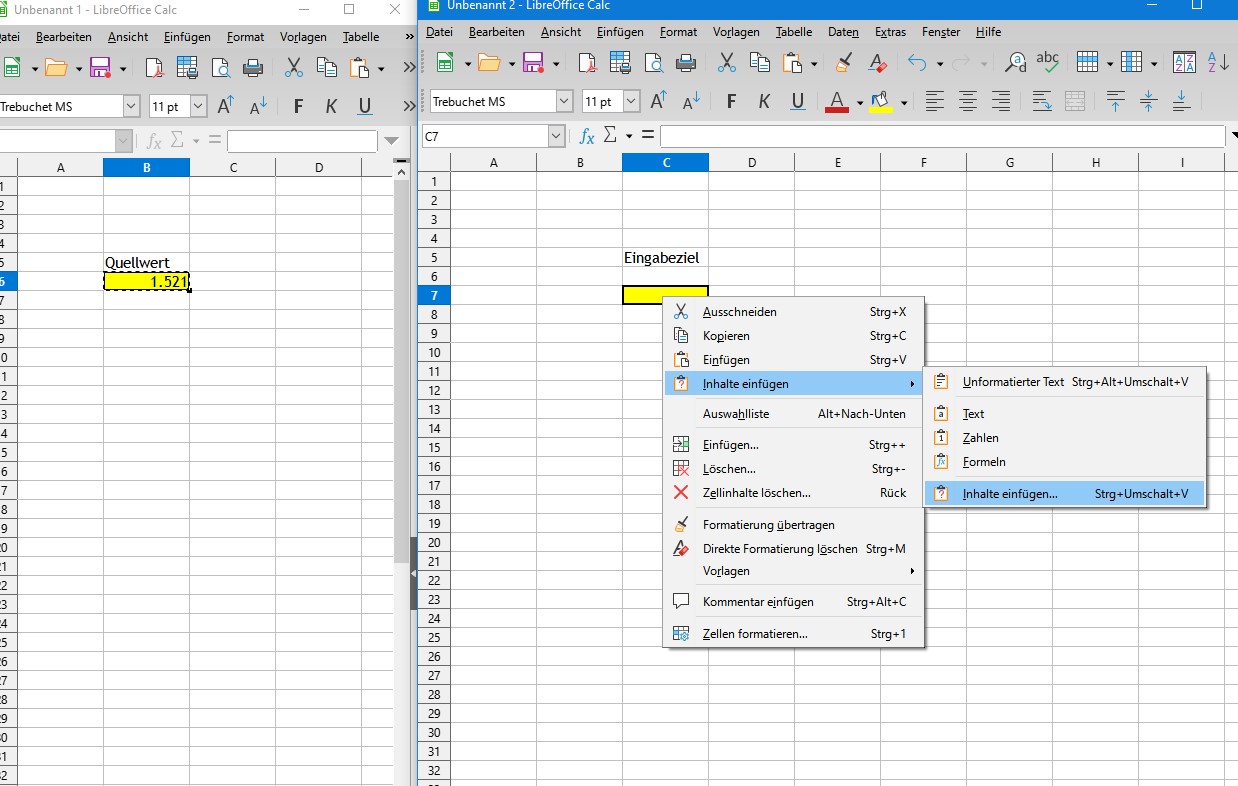The height and width of the screenshot is (786, 1238).
Task: Click the Undo arrow in the toolbar
Action: [x=917, y=63]
